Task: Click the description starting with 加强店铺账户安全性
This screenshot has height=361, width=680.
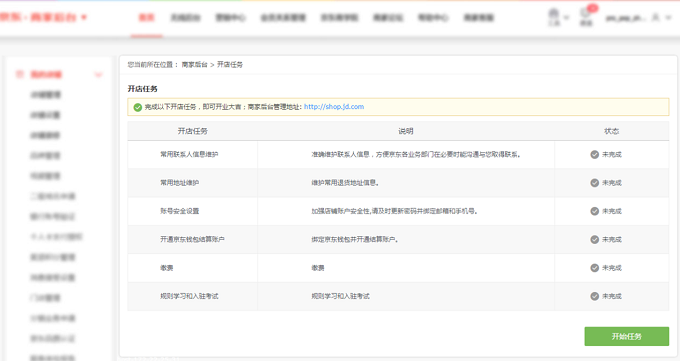Action: point(394,211)
